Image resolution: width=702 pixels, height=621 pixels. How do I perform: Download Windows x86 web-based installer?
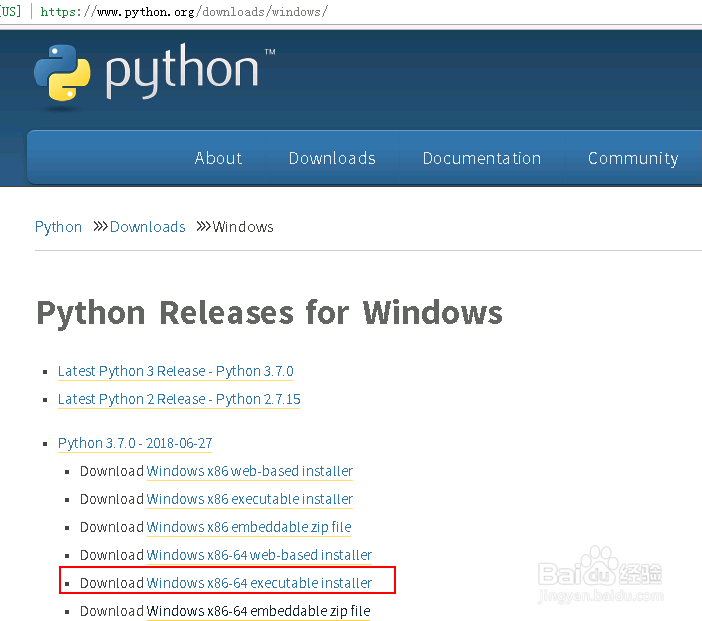click(x=250, y=471)
